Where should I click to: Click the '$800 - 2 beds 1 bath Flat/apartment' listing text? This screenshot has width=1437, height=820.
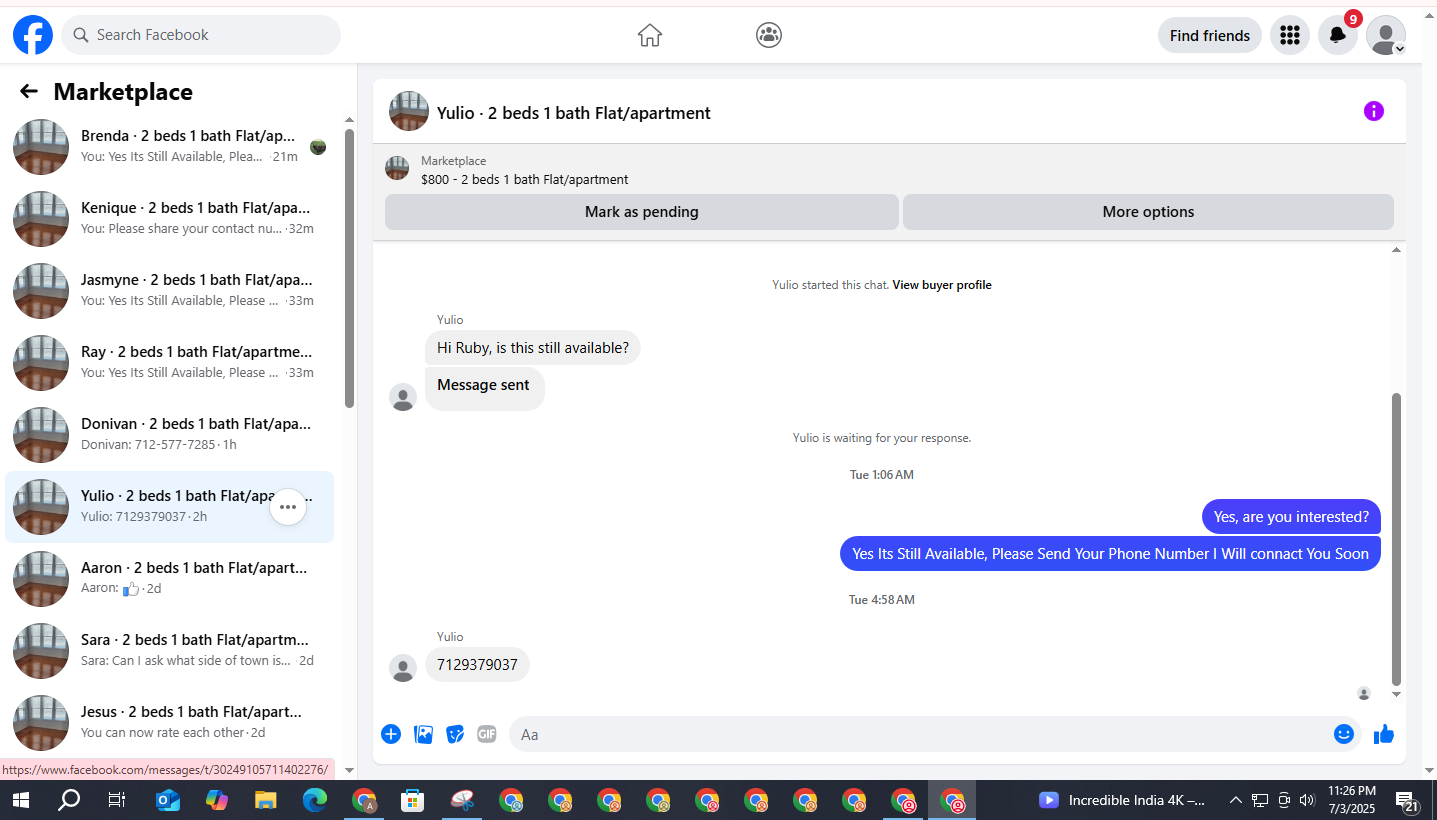[x=525, y=180]
